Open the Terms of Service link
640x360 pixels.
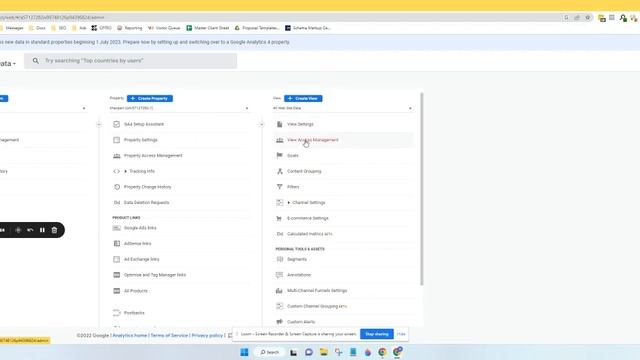tap(169, 336)
